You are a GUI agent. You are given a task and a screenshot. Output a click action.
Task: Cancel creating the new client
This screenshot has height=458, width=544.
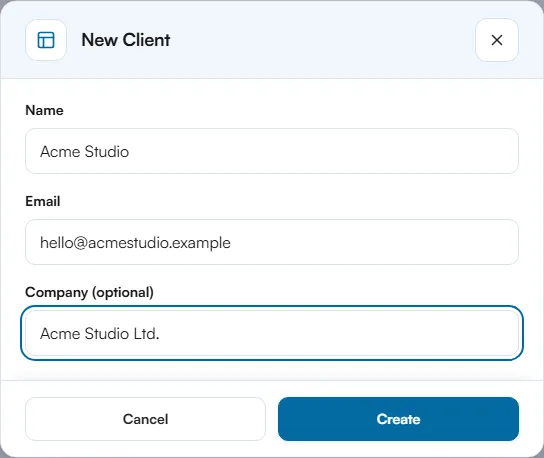click(x=145, y=419)
